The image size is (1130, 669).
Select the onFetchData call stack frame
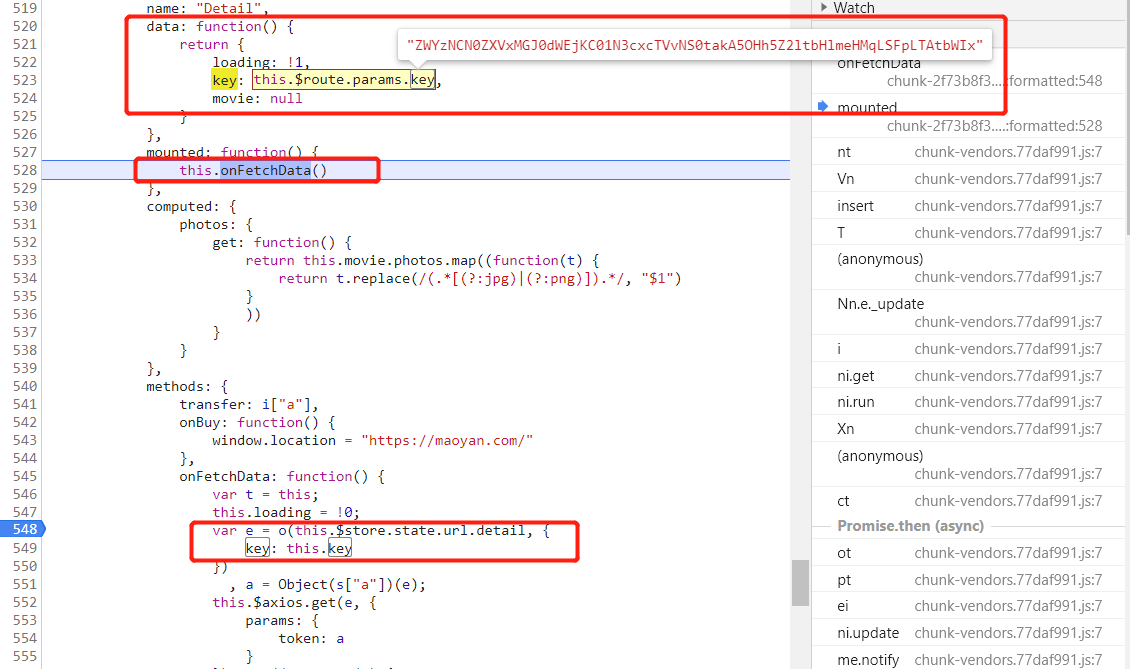(881, 64)
